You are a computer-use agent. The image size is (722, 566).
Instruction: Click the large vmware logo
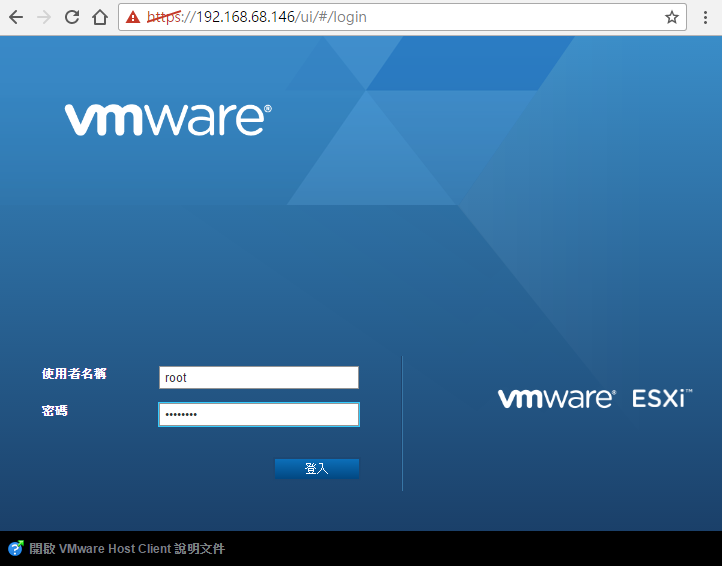[168, 120]
